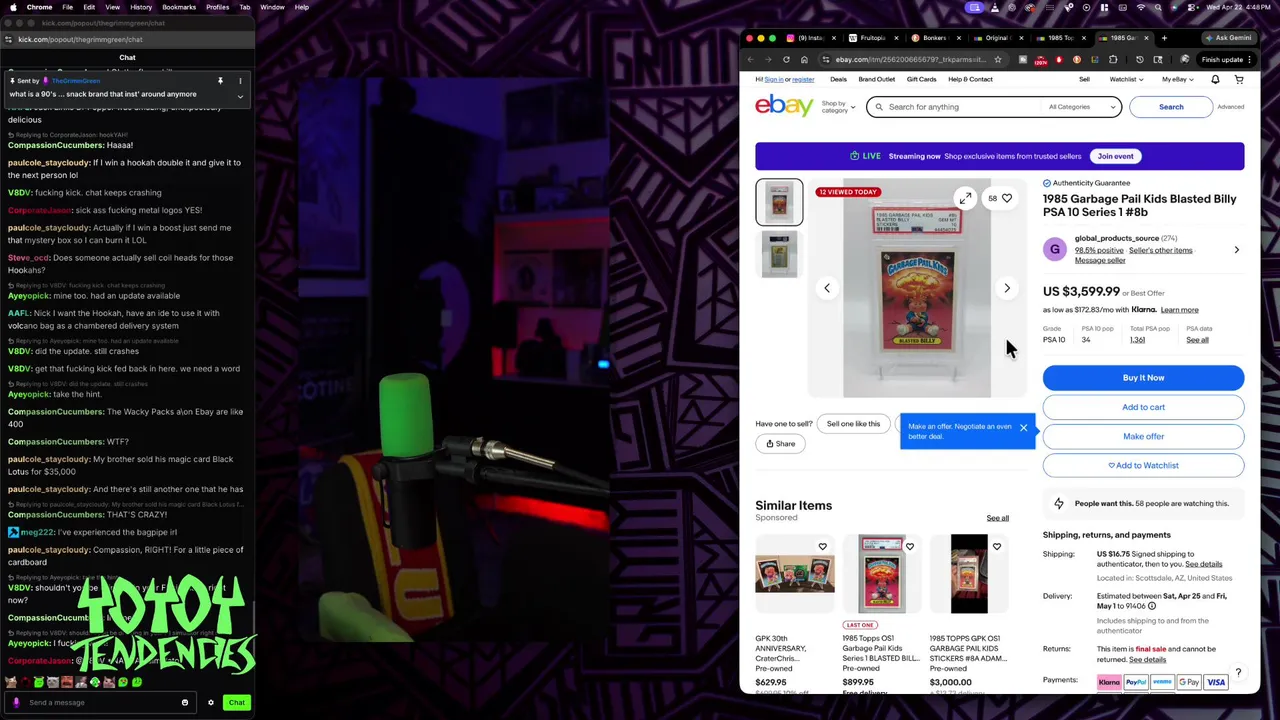Open a new Chrome tab
This screenshot has width=1280, height=720.
(x=1164, y=38)
